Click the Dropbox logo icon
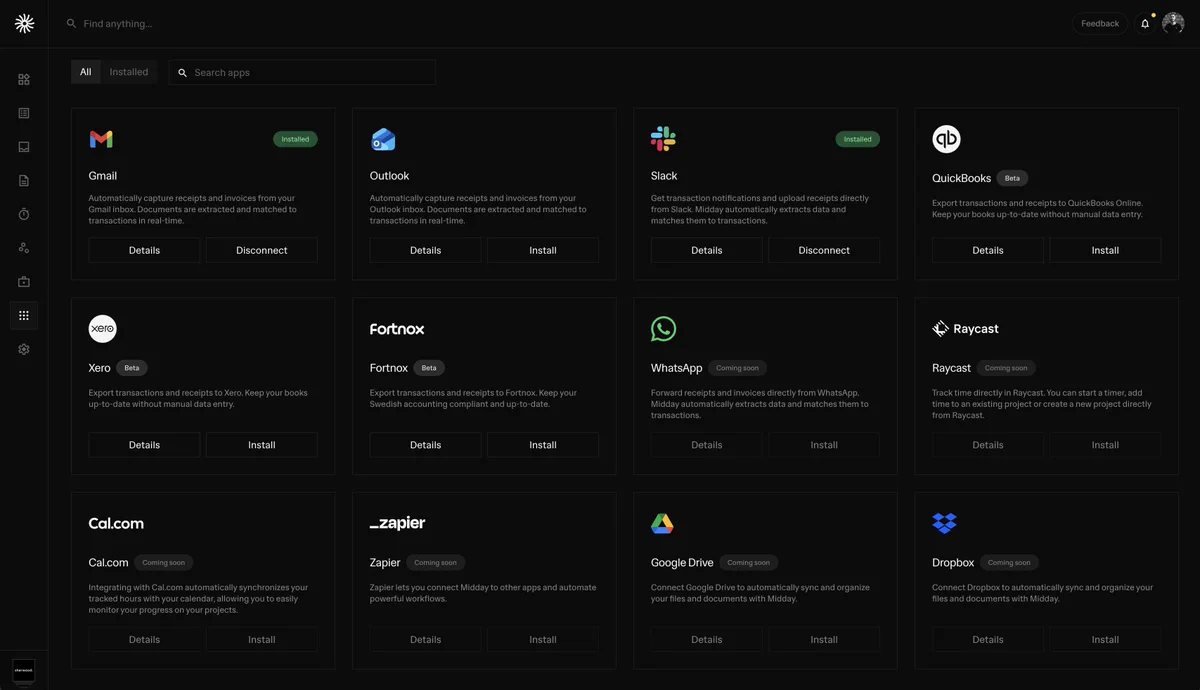Image resolution: width=1200 pixels, height=690 pixels. (944, 523)
